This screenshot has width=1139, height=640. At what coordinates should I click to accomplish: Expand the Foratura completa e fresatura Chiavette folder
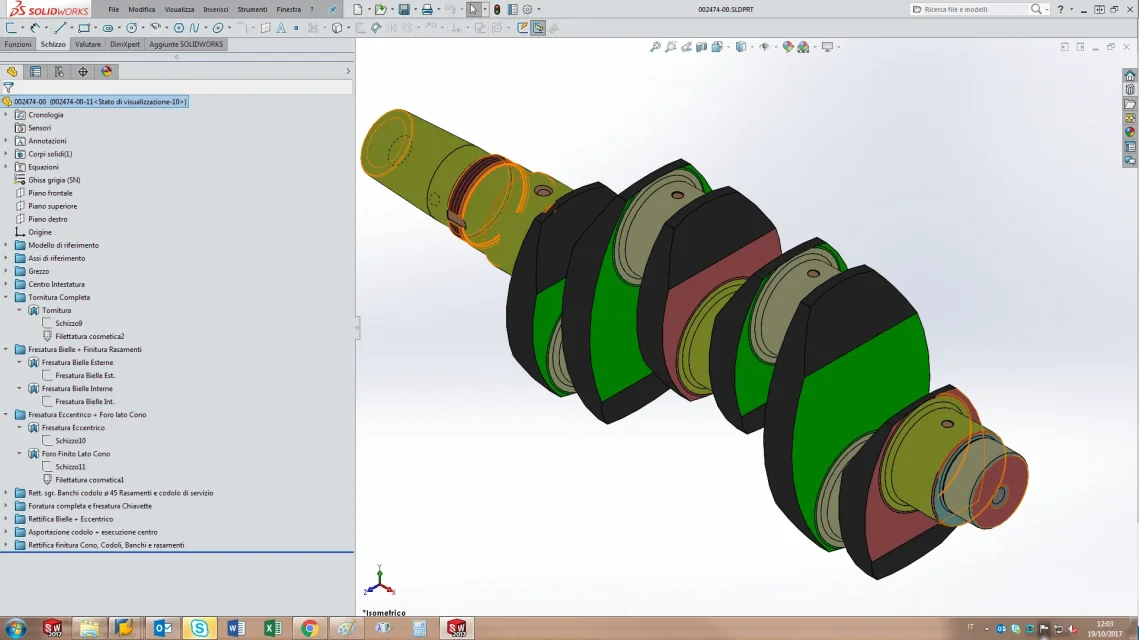click(x=6, y=506)
